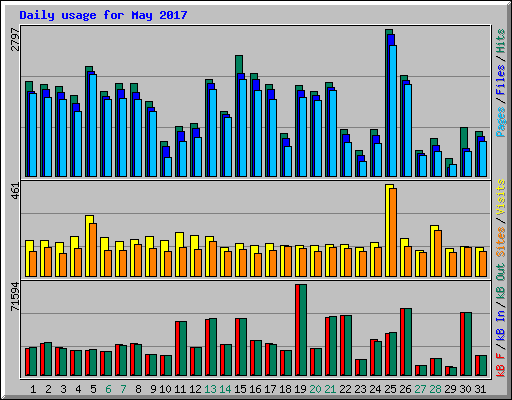The image size is (512, 400).
Task: Click the 461 visits axis value
Action: 15,191
